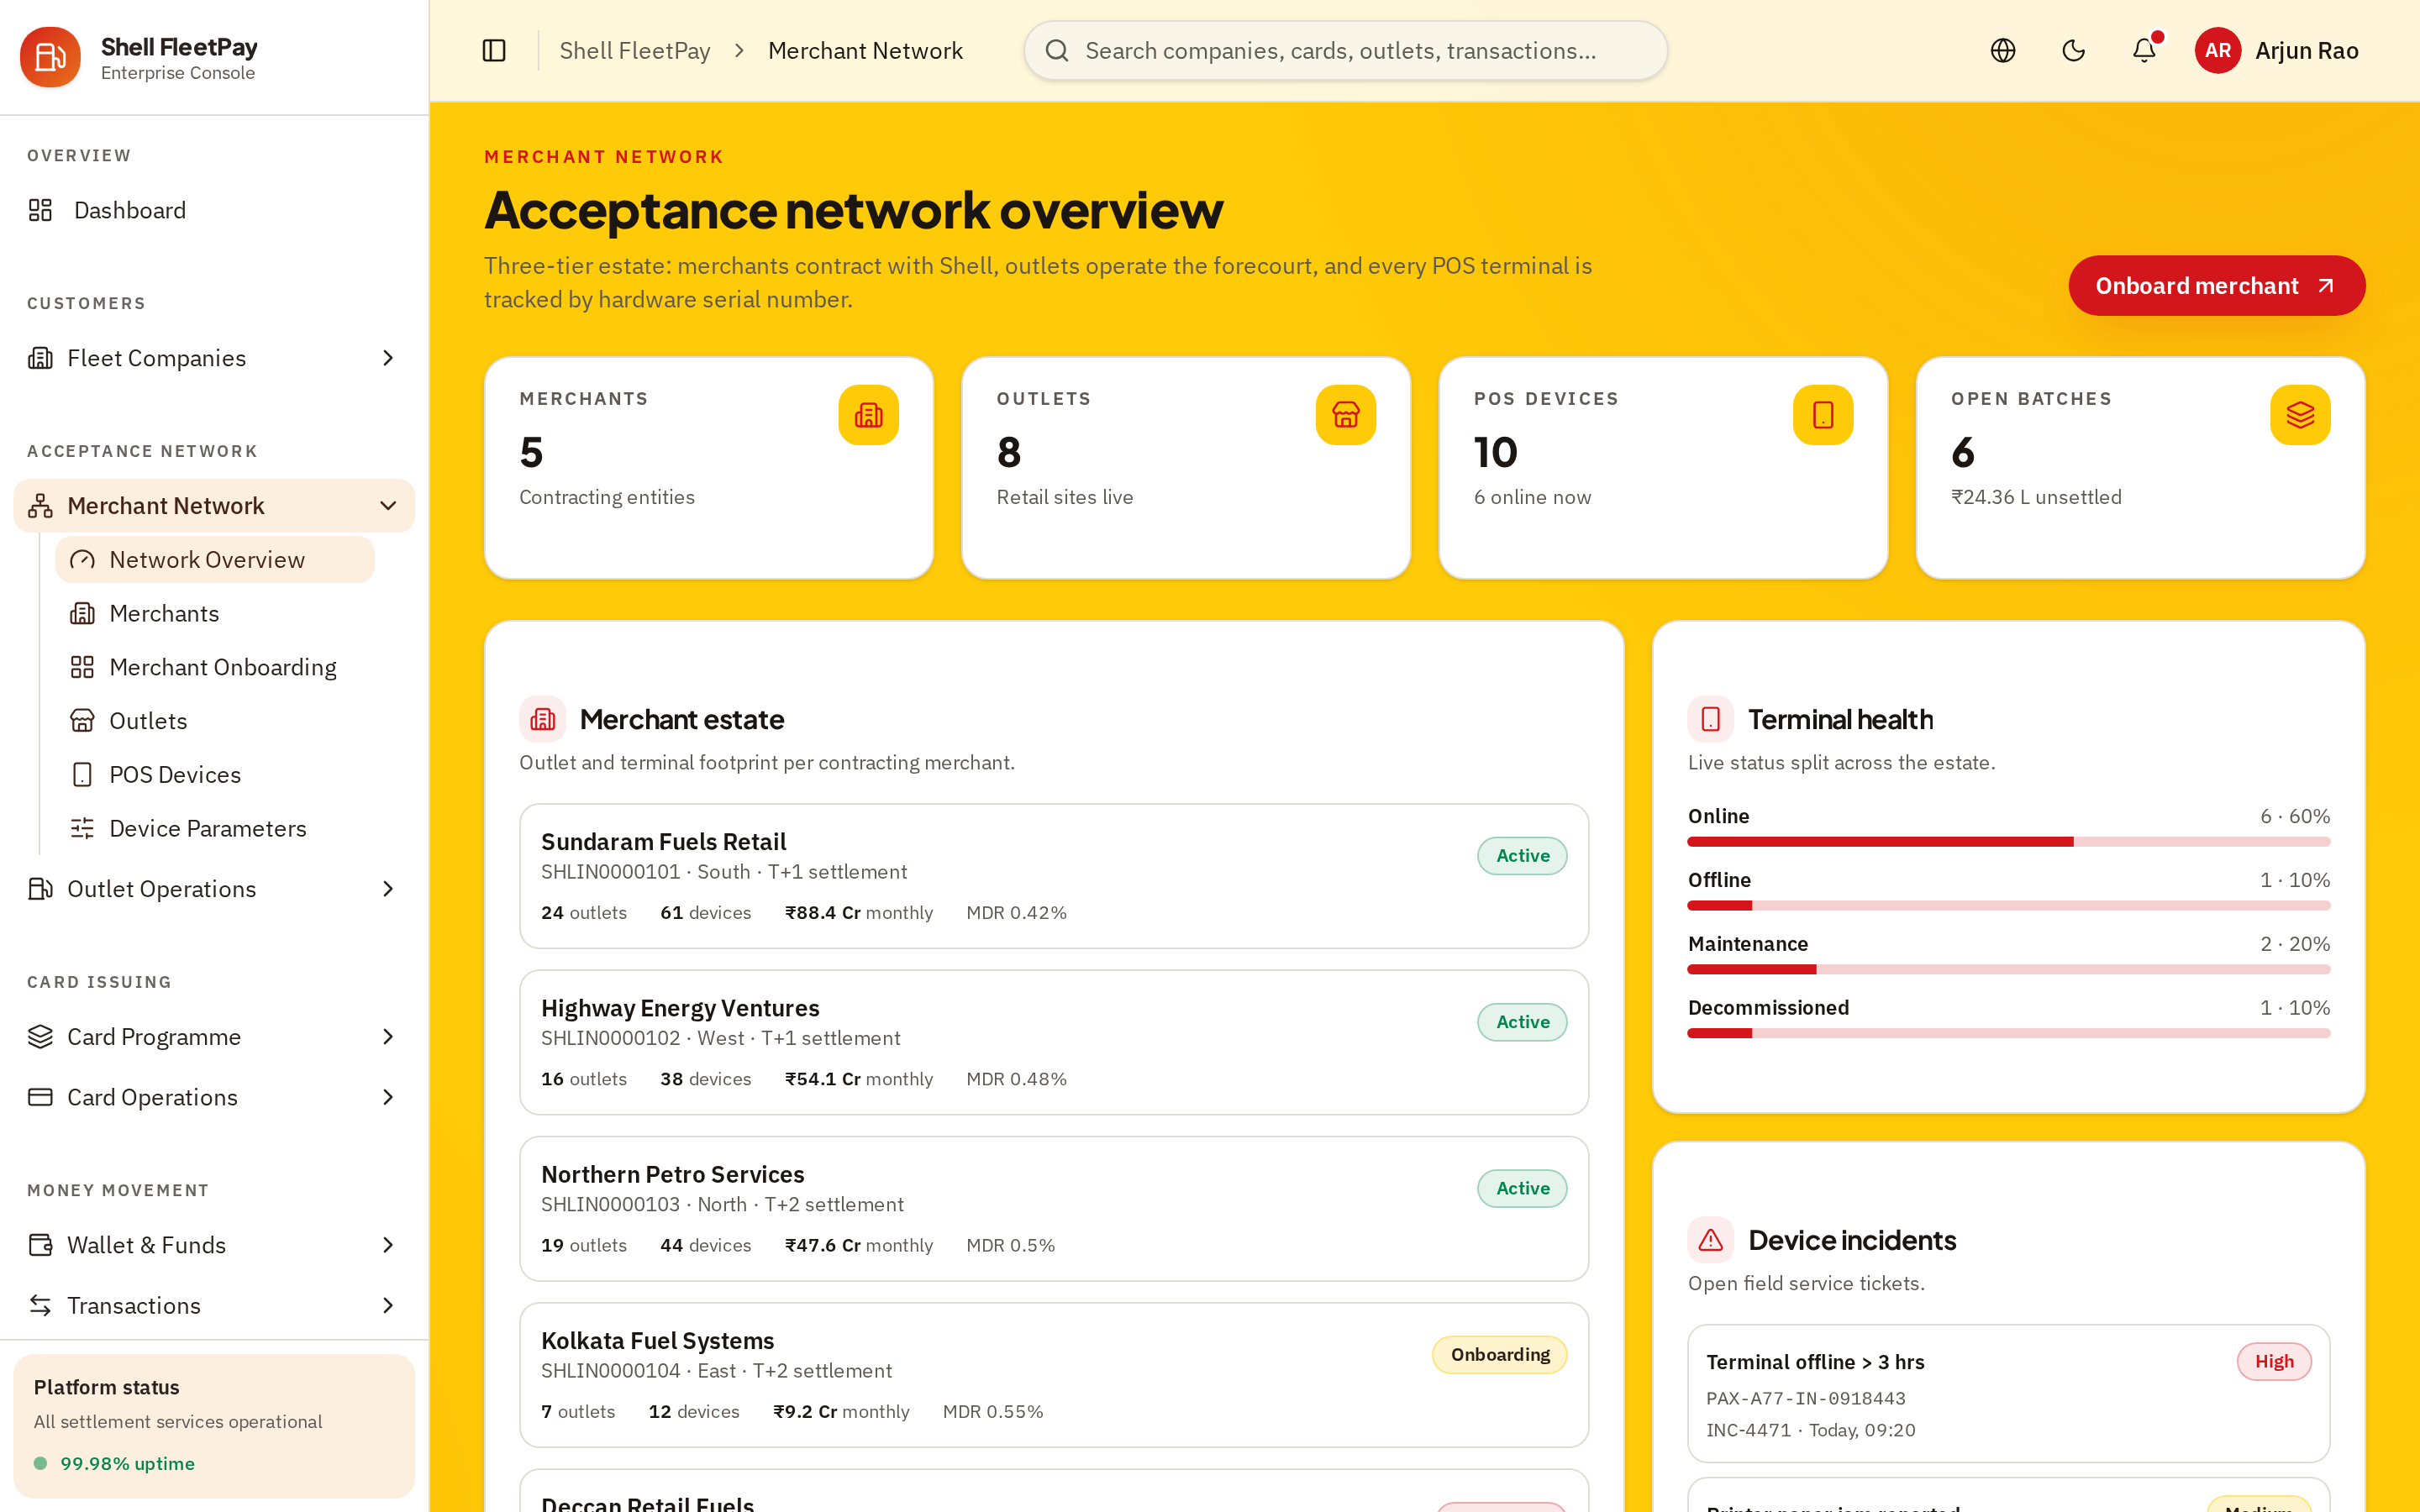Click the Shell FleetPay breadcrumb link
Image resolution: width=2420 pixels, height=1512 pixels.
coord(634,50)
